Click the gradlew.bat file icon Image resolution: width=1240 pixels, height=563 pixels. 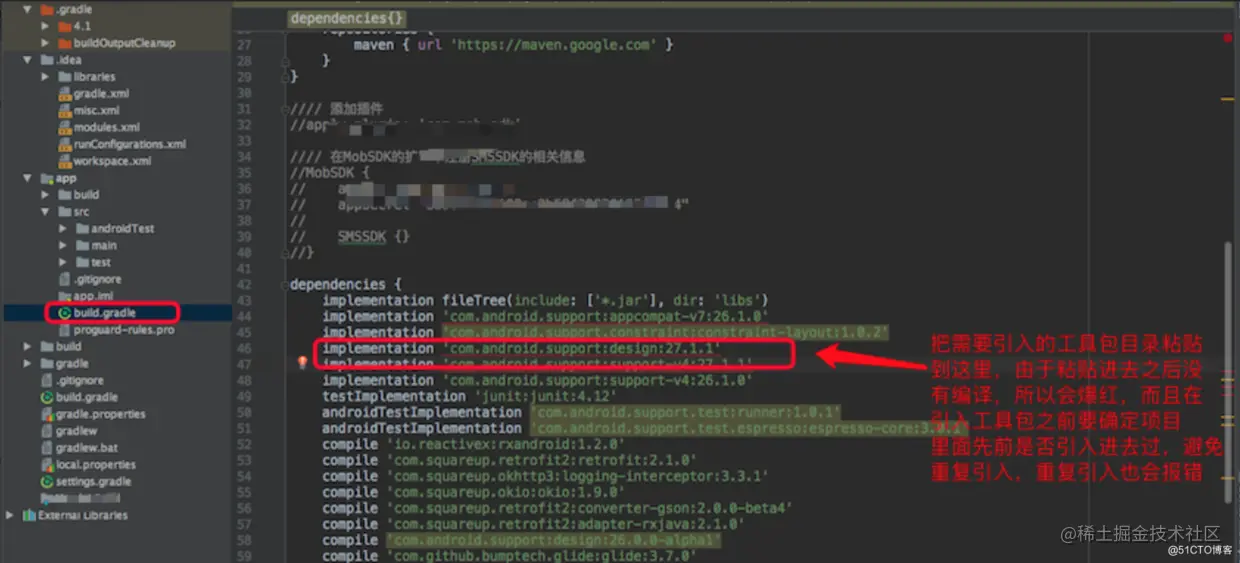(47, 448)
